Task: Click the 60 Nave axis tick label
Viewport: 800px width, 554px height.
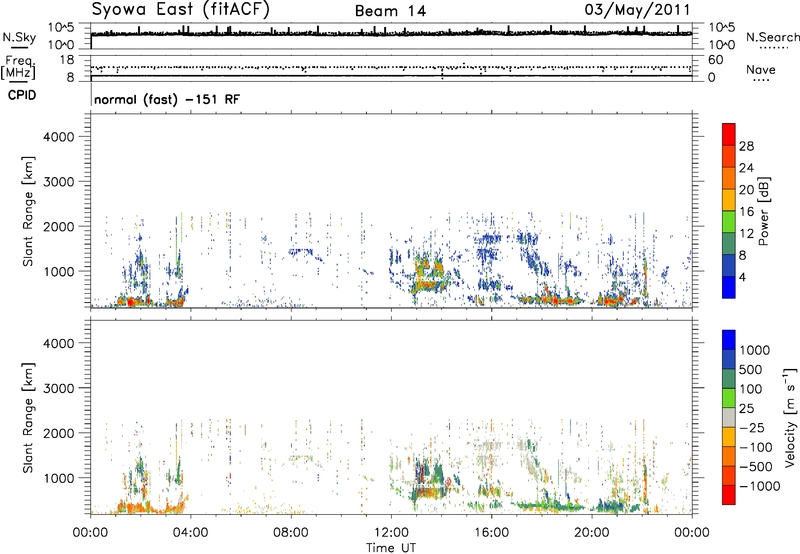Action: coord(715,60)
